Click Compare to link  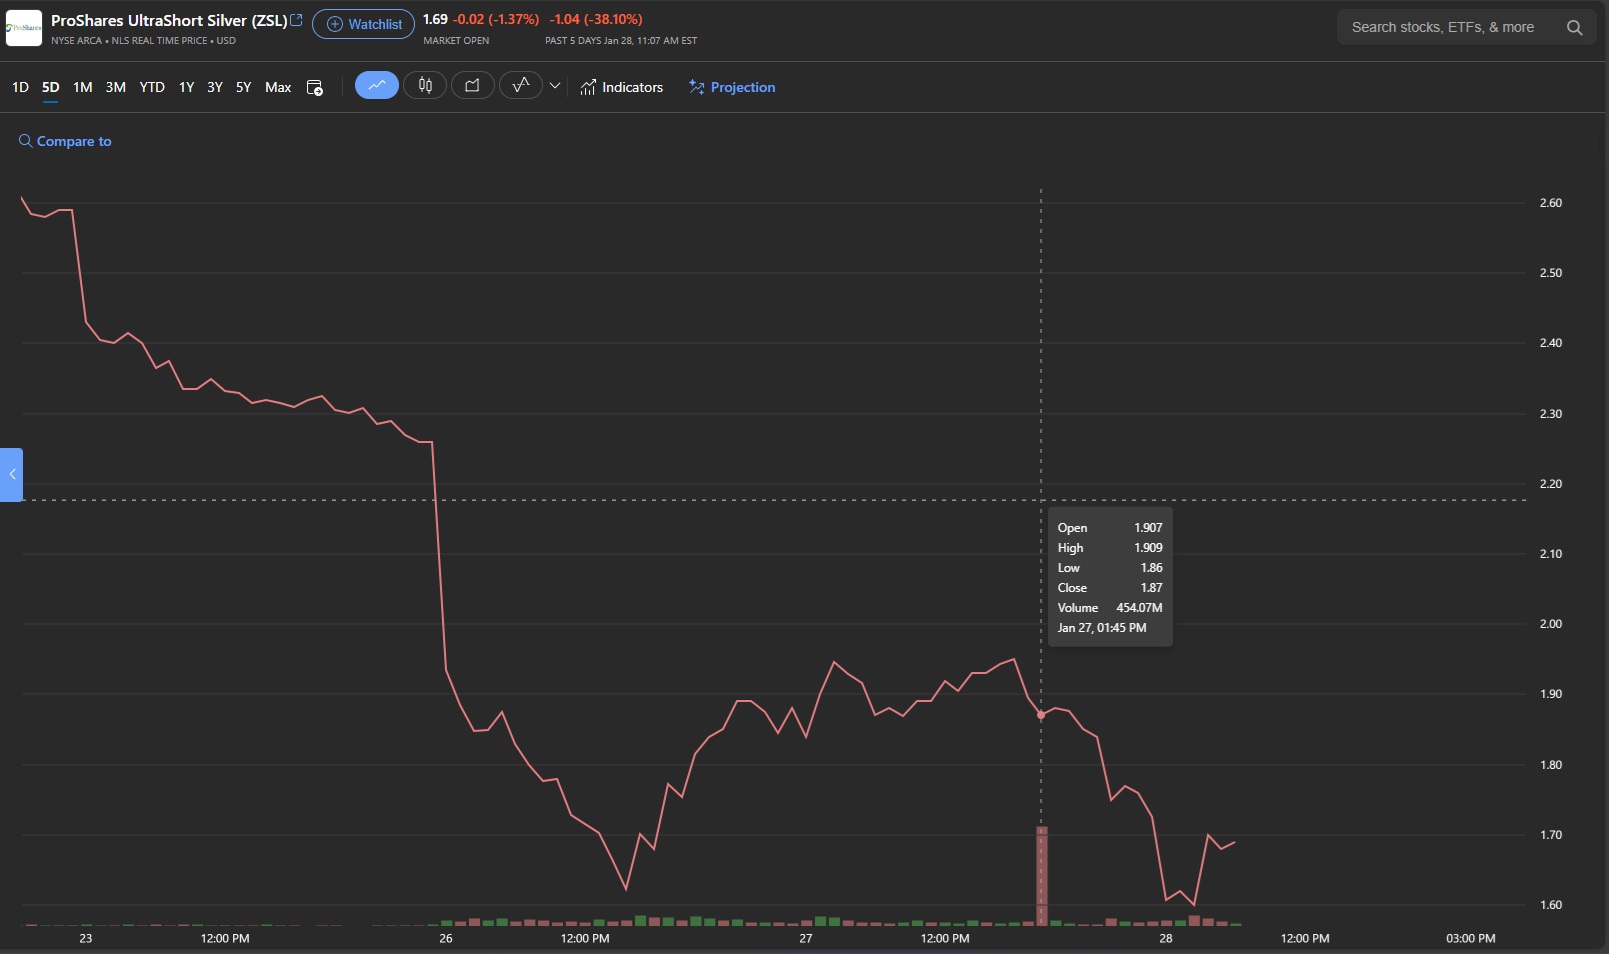pyautogui.click(x=65, y=142)
